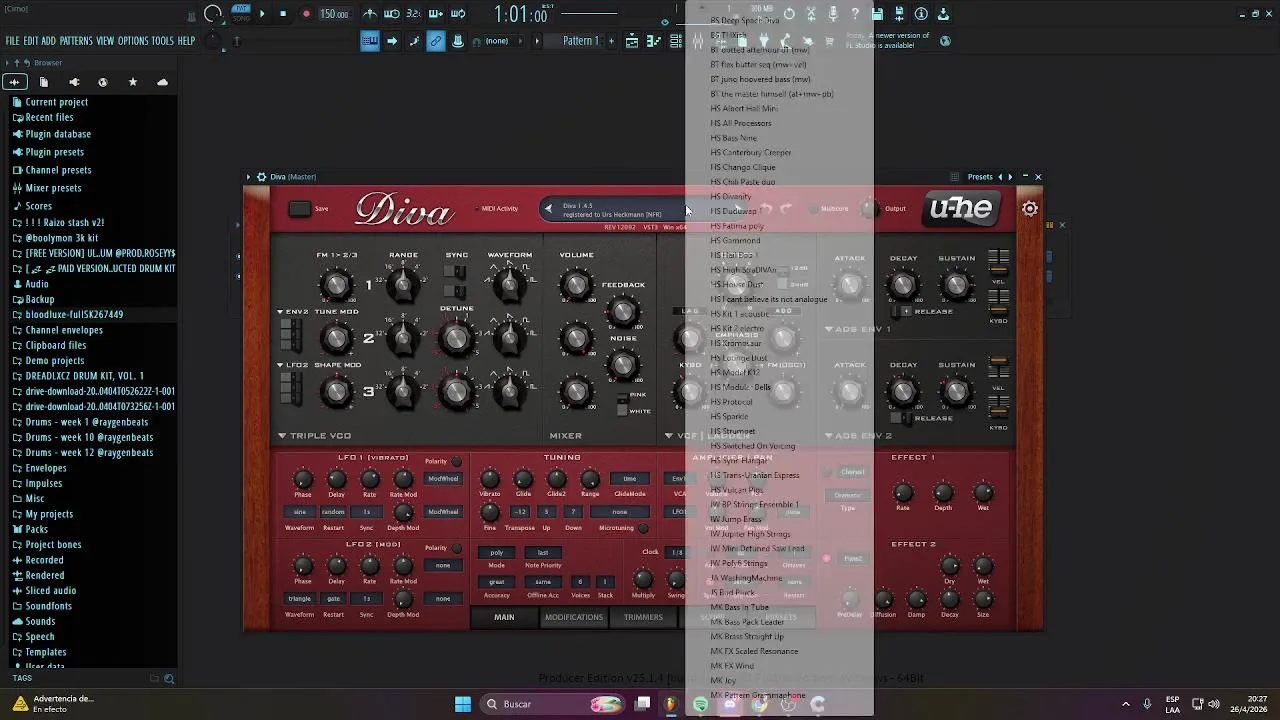The width and height of the screenshot is (1280, 720).
Task: Click the typing keyboard to piano icon
Action: 370,41
